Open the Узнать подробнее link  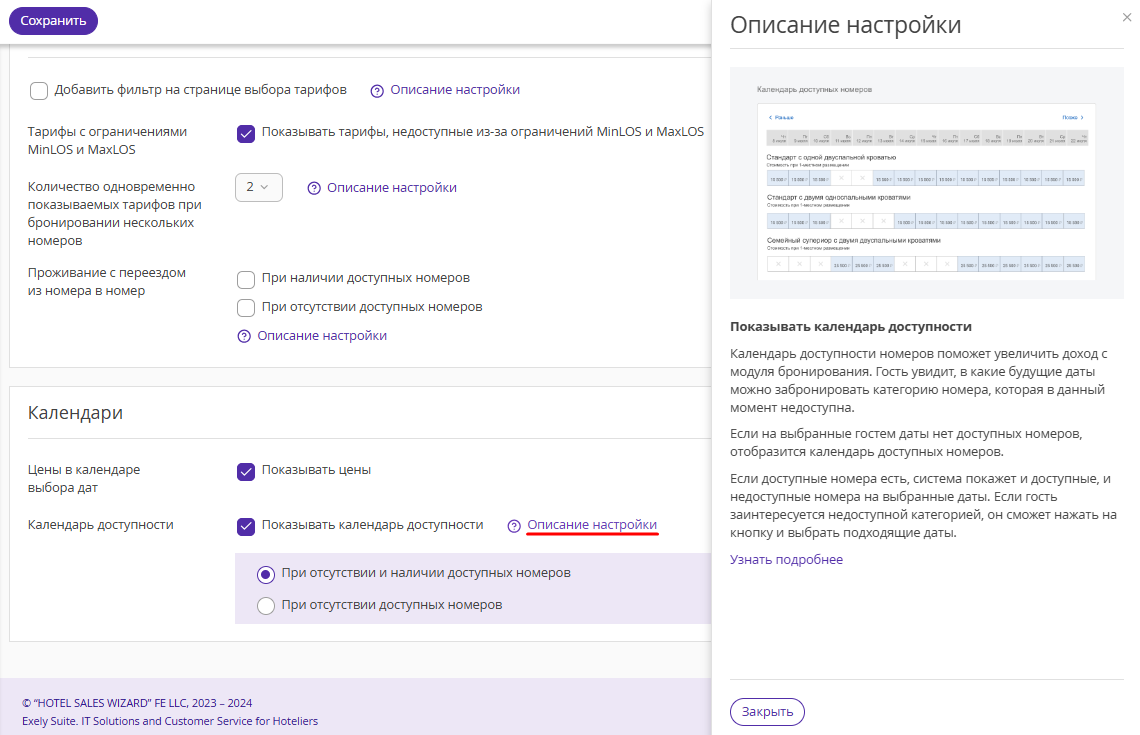[786, 560]
